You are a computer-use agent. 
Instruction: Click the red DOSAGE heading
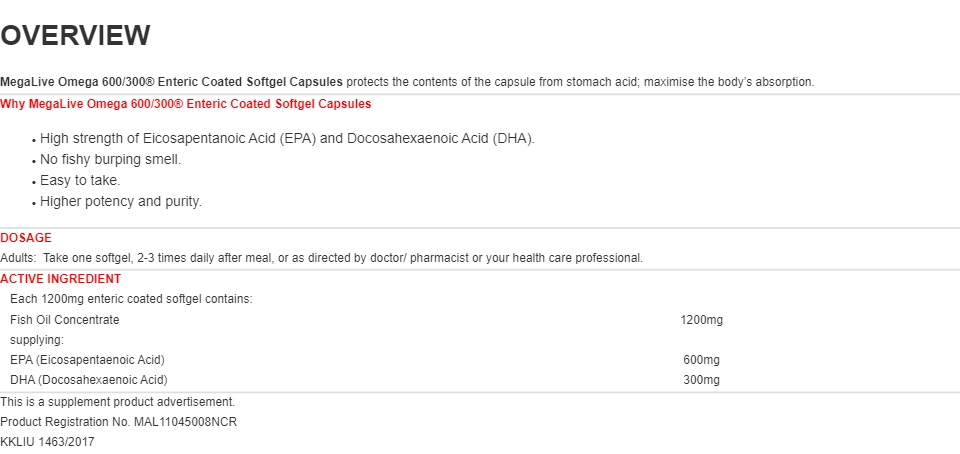26,238
